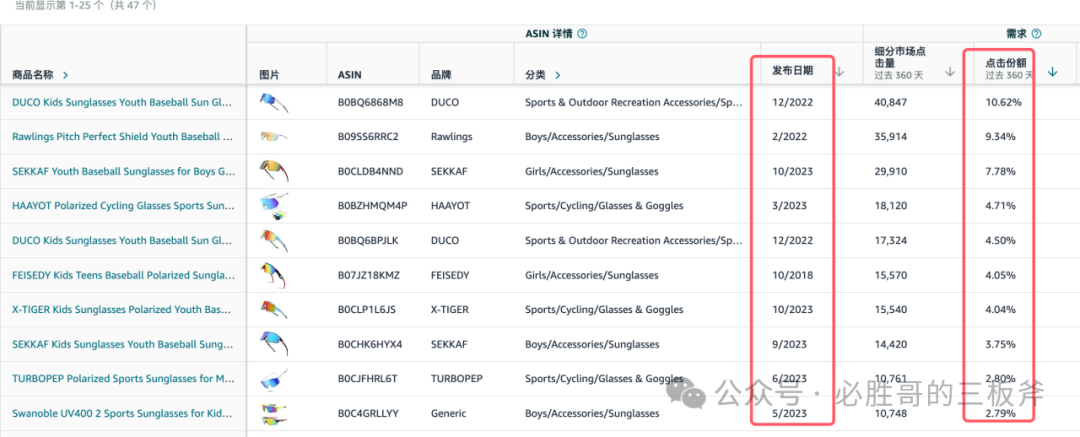Open first DUCO Kids Sunglasses link (10.62% row)
Screen dimensions: 1080x437
tap(121, 102)
